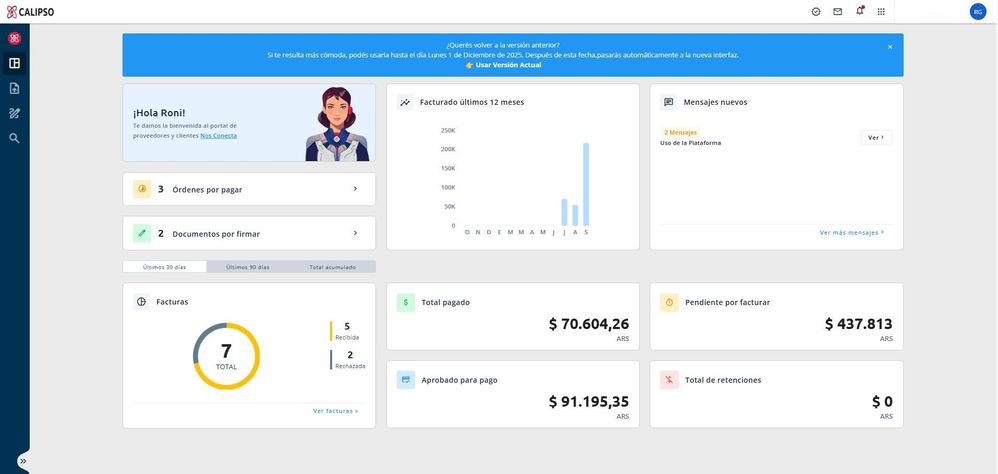Image resolution: width=998 pixels, height=474 pixels.
Task: Click the Total pagado dollar icon
Action: (405, 303)
